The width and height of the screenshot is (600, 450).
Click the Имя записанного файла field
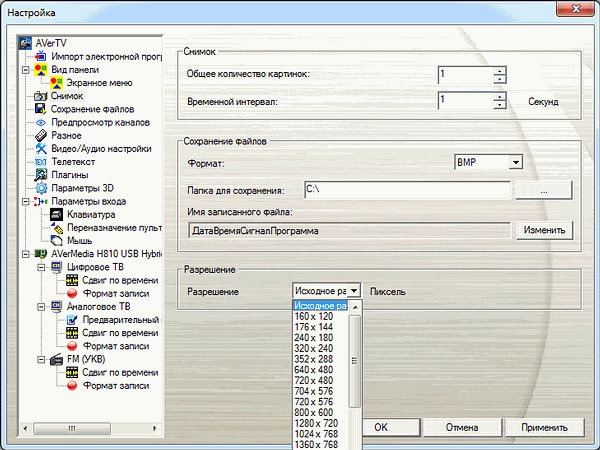349,231
